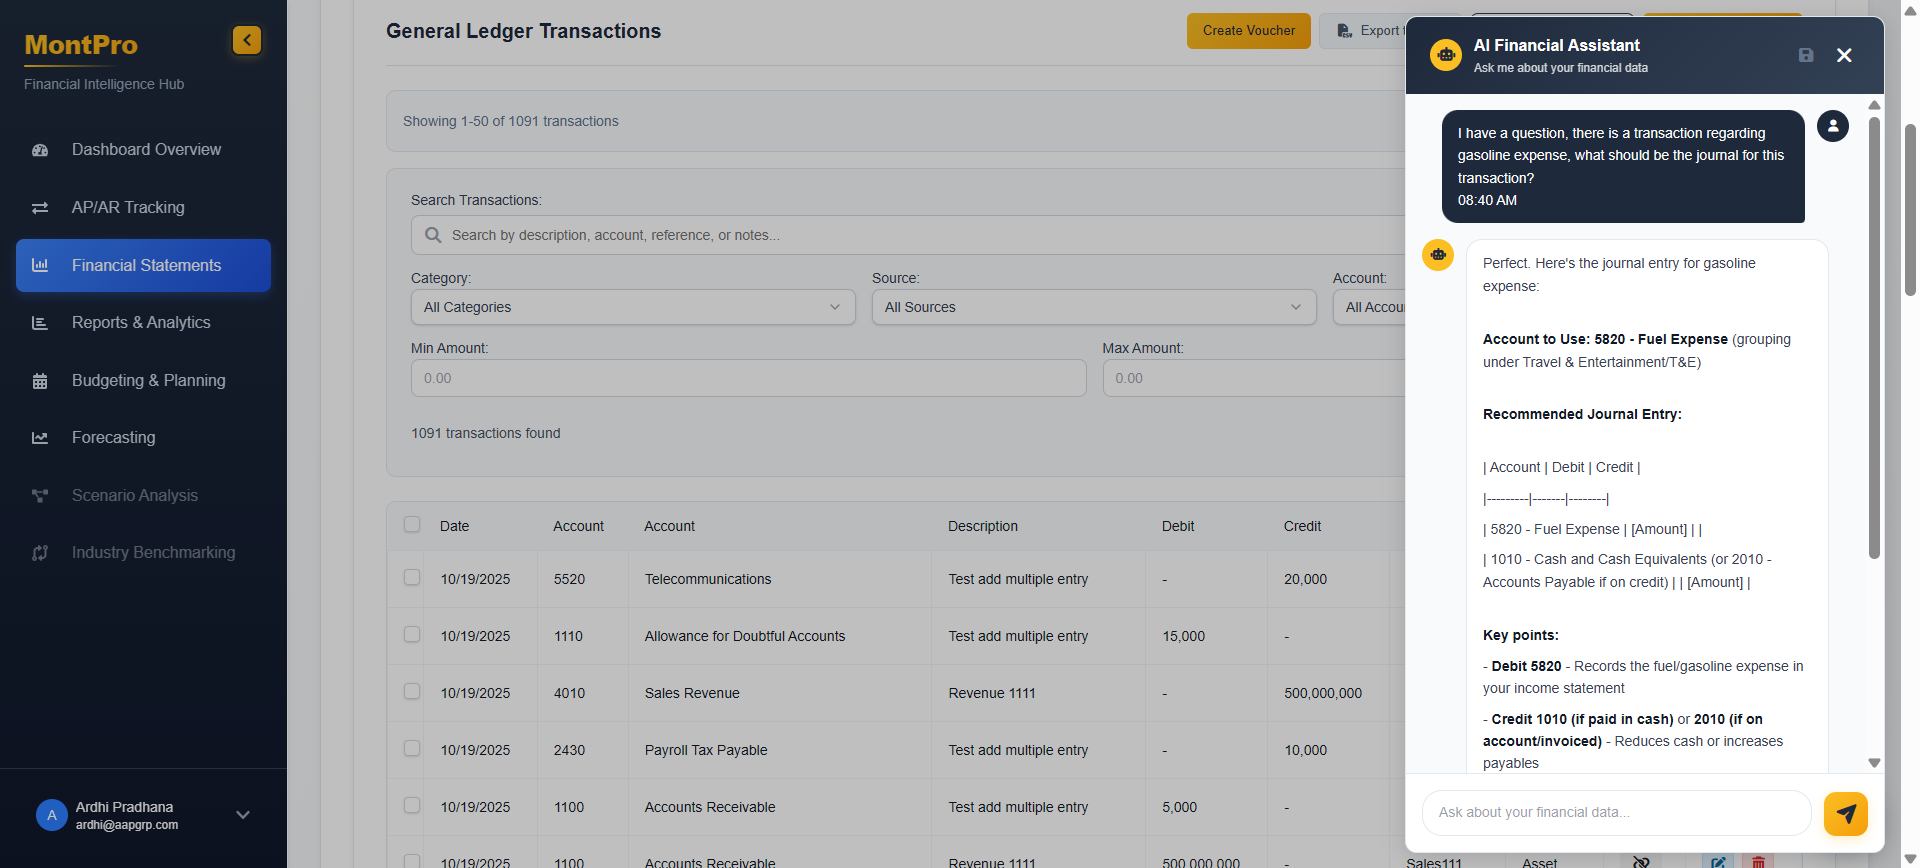Click the Create Voucher button
The image size is (1920, 868).
[1249, 31]
